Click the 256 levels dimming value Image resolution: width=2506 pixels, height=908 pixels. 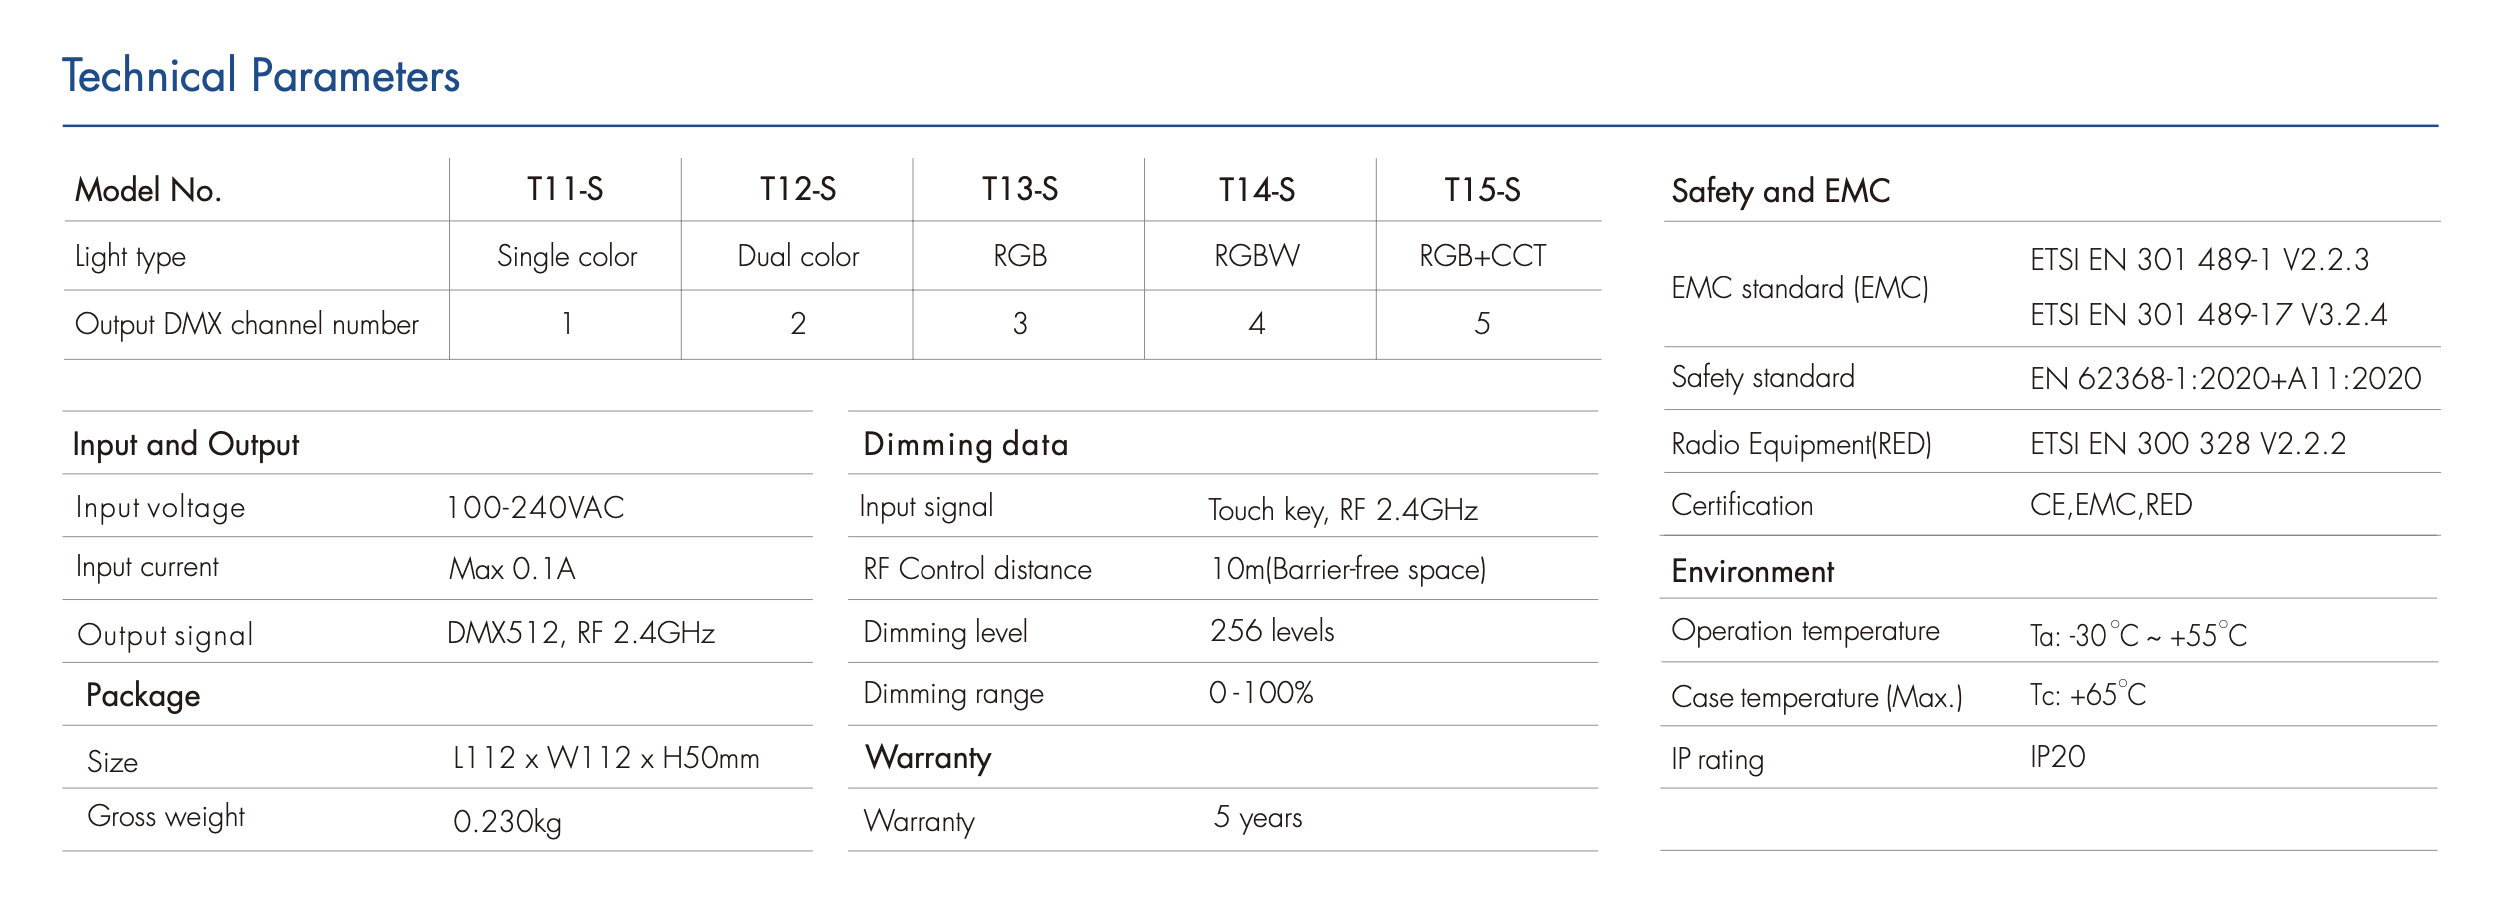point(1272,631)
